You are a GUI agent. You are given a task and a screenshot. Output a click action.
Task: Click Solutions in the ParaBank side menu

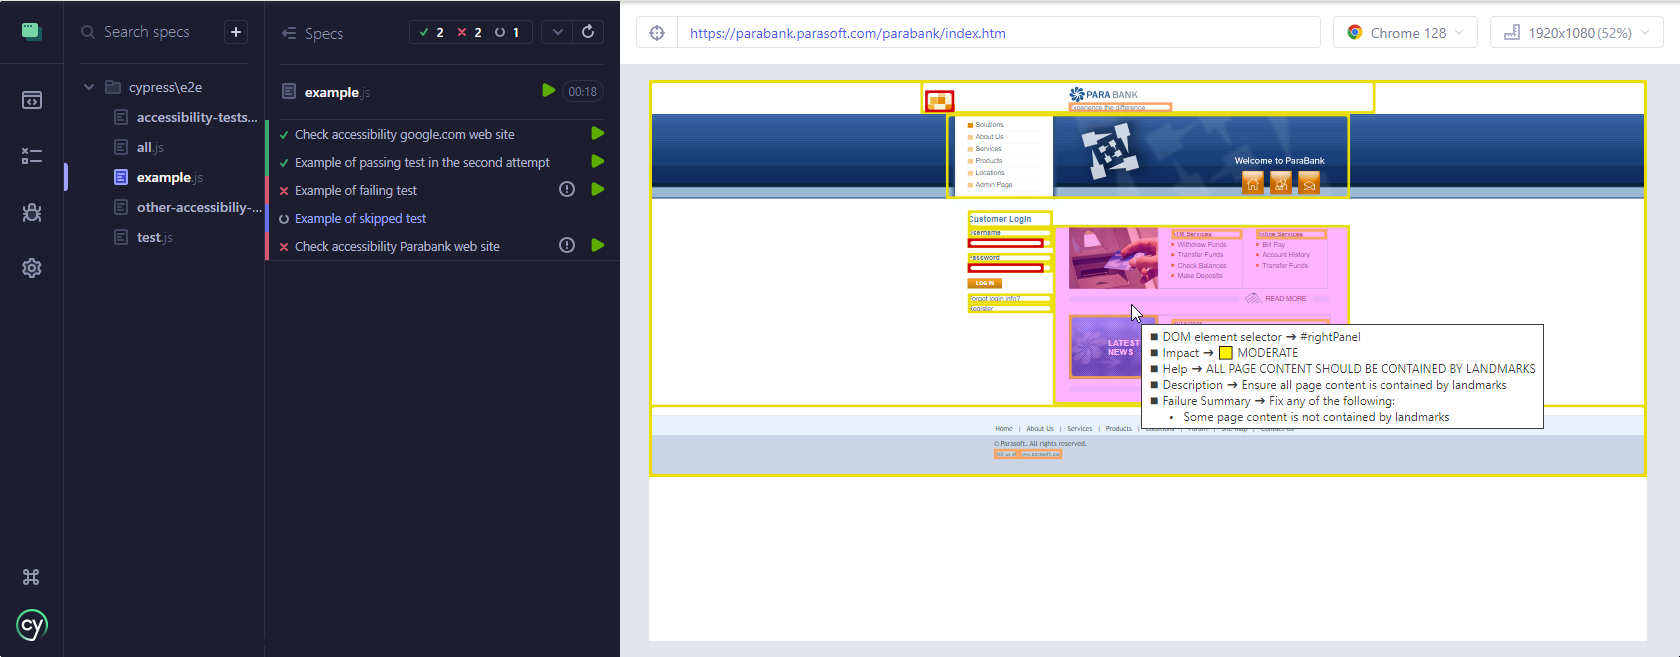point(989,125)
